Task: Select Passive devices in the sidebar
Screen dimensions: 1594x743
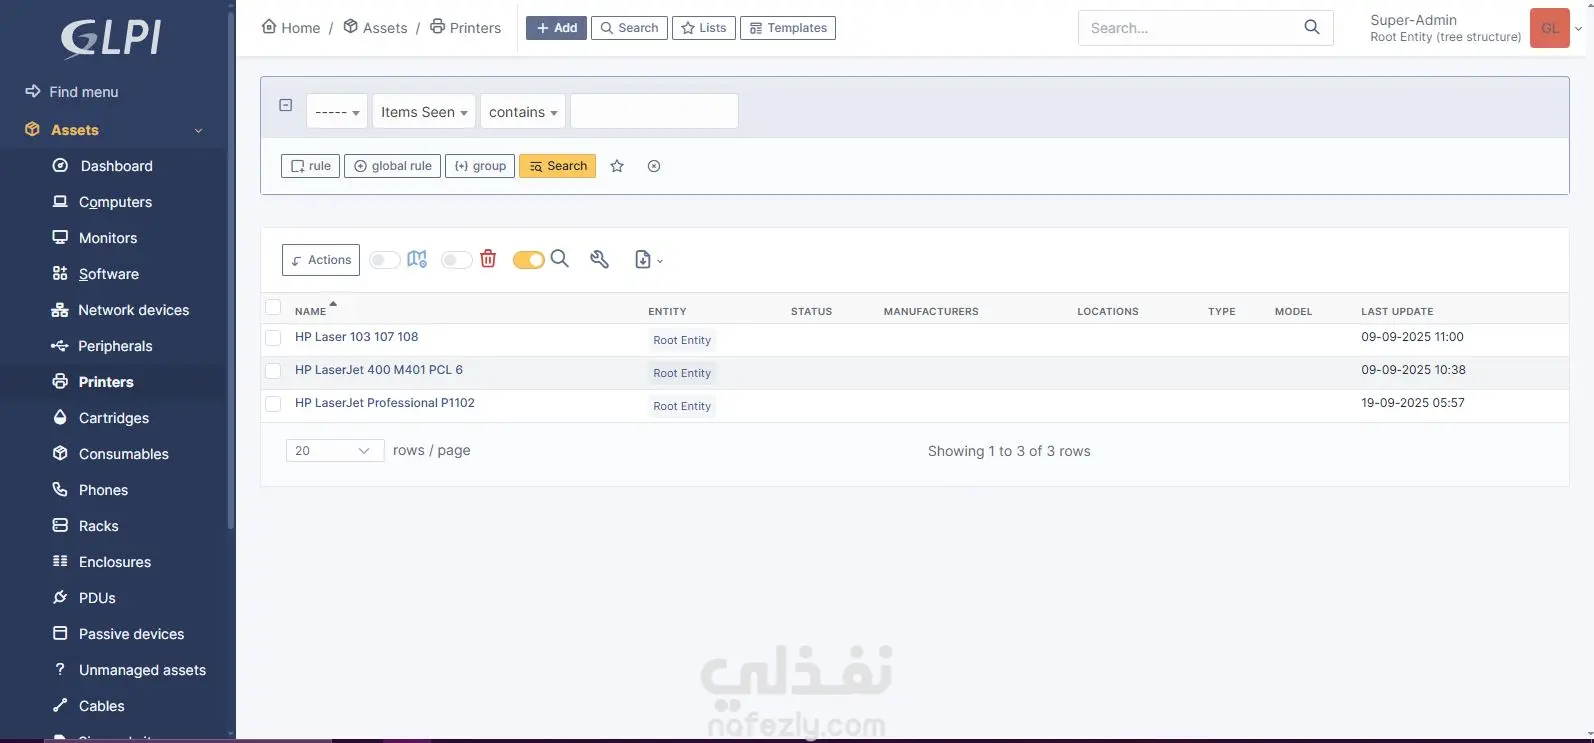Action: 131,634
